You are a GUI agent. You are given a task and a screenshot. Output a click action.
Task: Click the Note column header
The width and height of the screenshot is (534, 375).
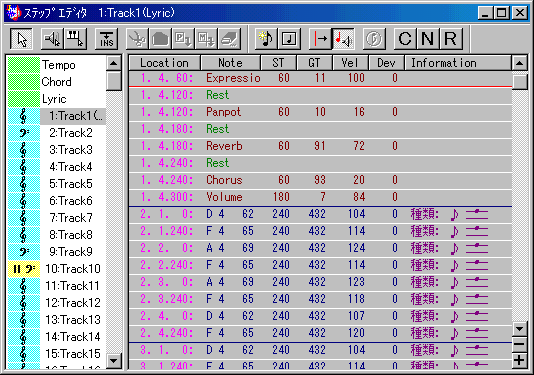(231, 63)
